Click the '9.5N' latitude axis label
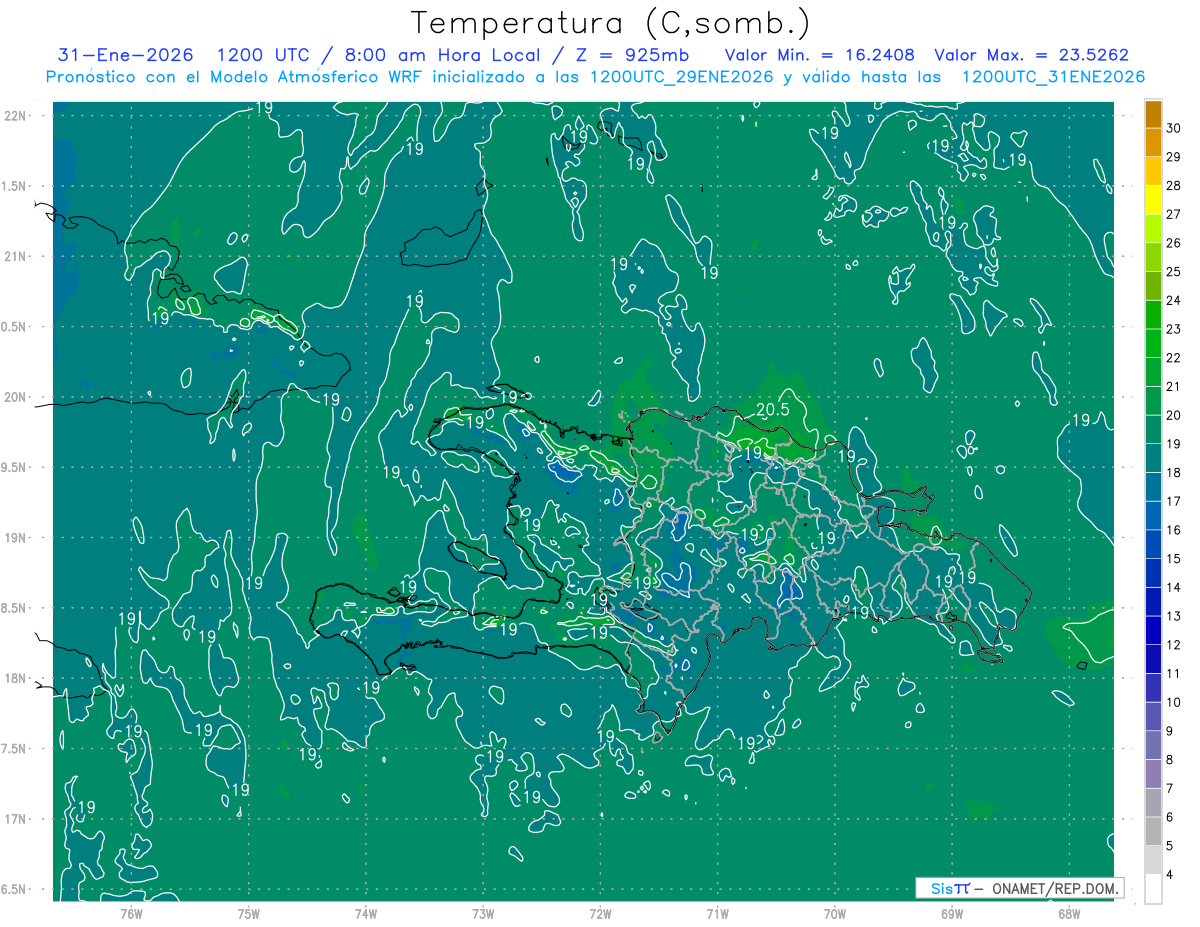1200x927 pixels. point(15,467)
